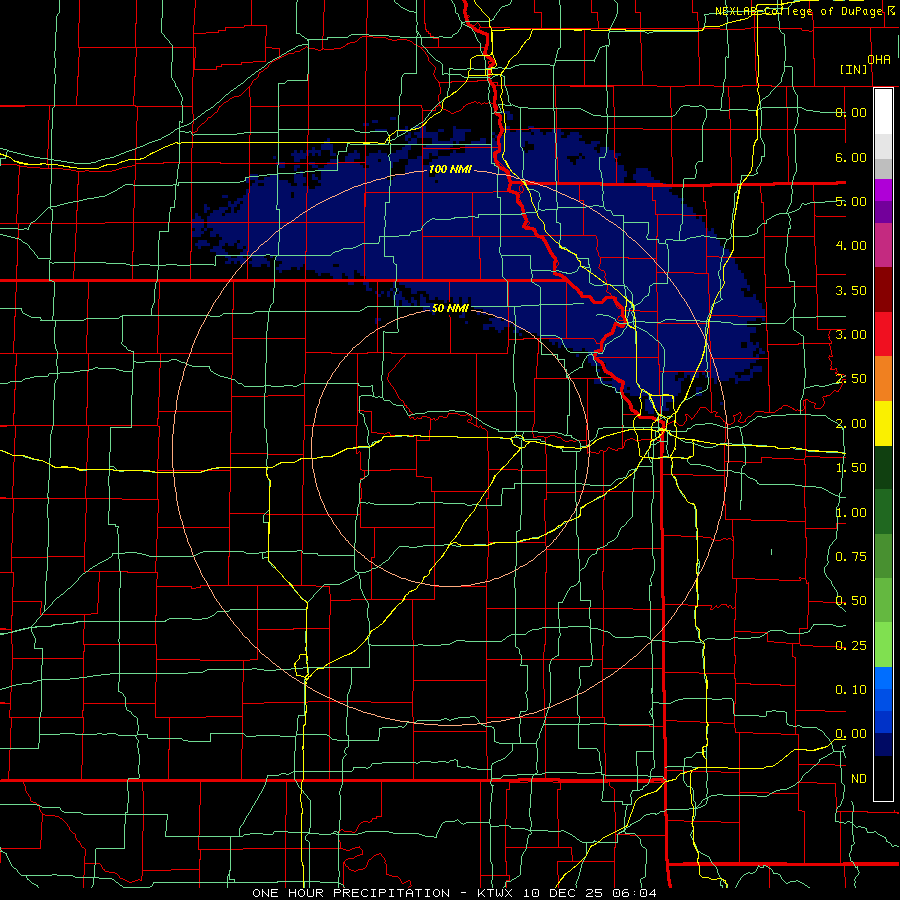Click the orange 2.50 legend swatch
Image resolution: width=900 pixels, height=900 pixels.
pyautogui.click(x=883, y=379)
